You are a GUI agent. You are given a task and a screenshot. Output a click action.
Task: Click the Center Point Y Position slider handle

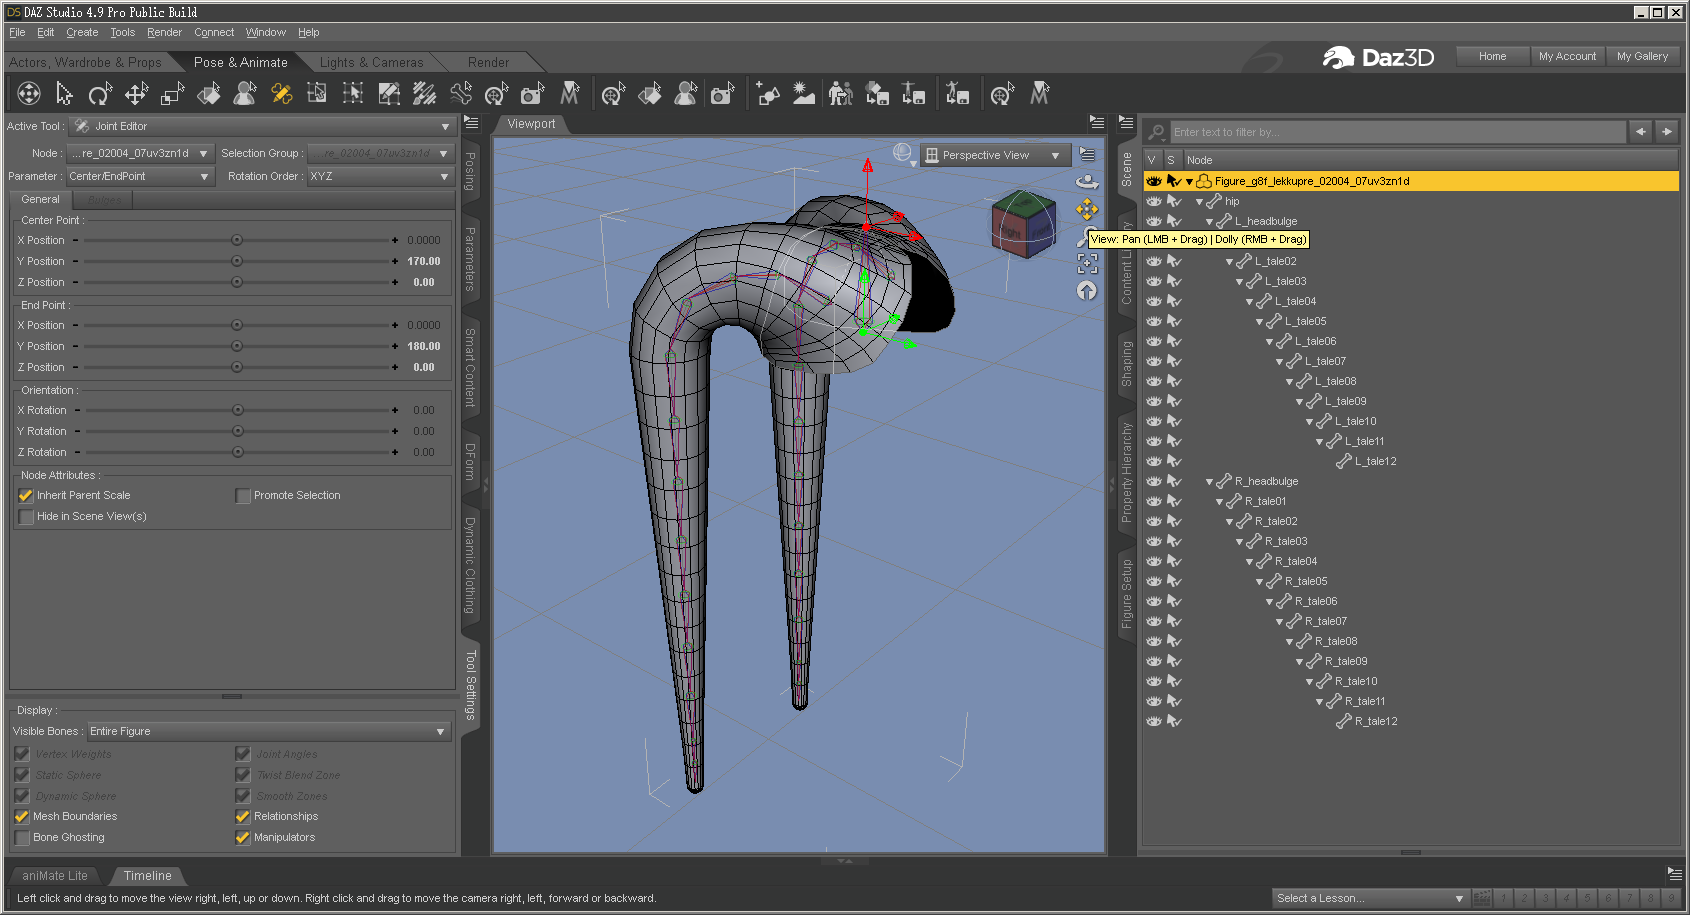click(237, 261)
